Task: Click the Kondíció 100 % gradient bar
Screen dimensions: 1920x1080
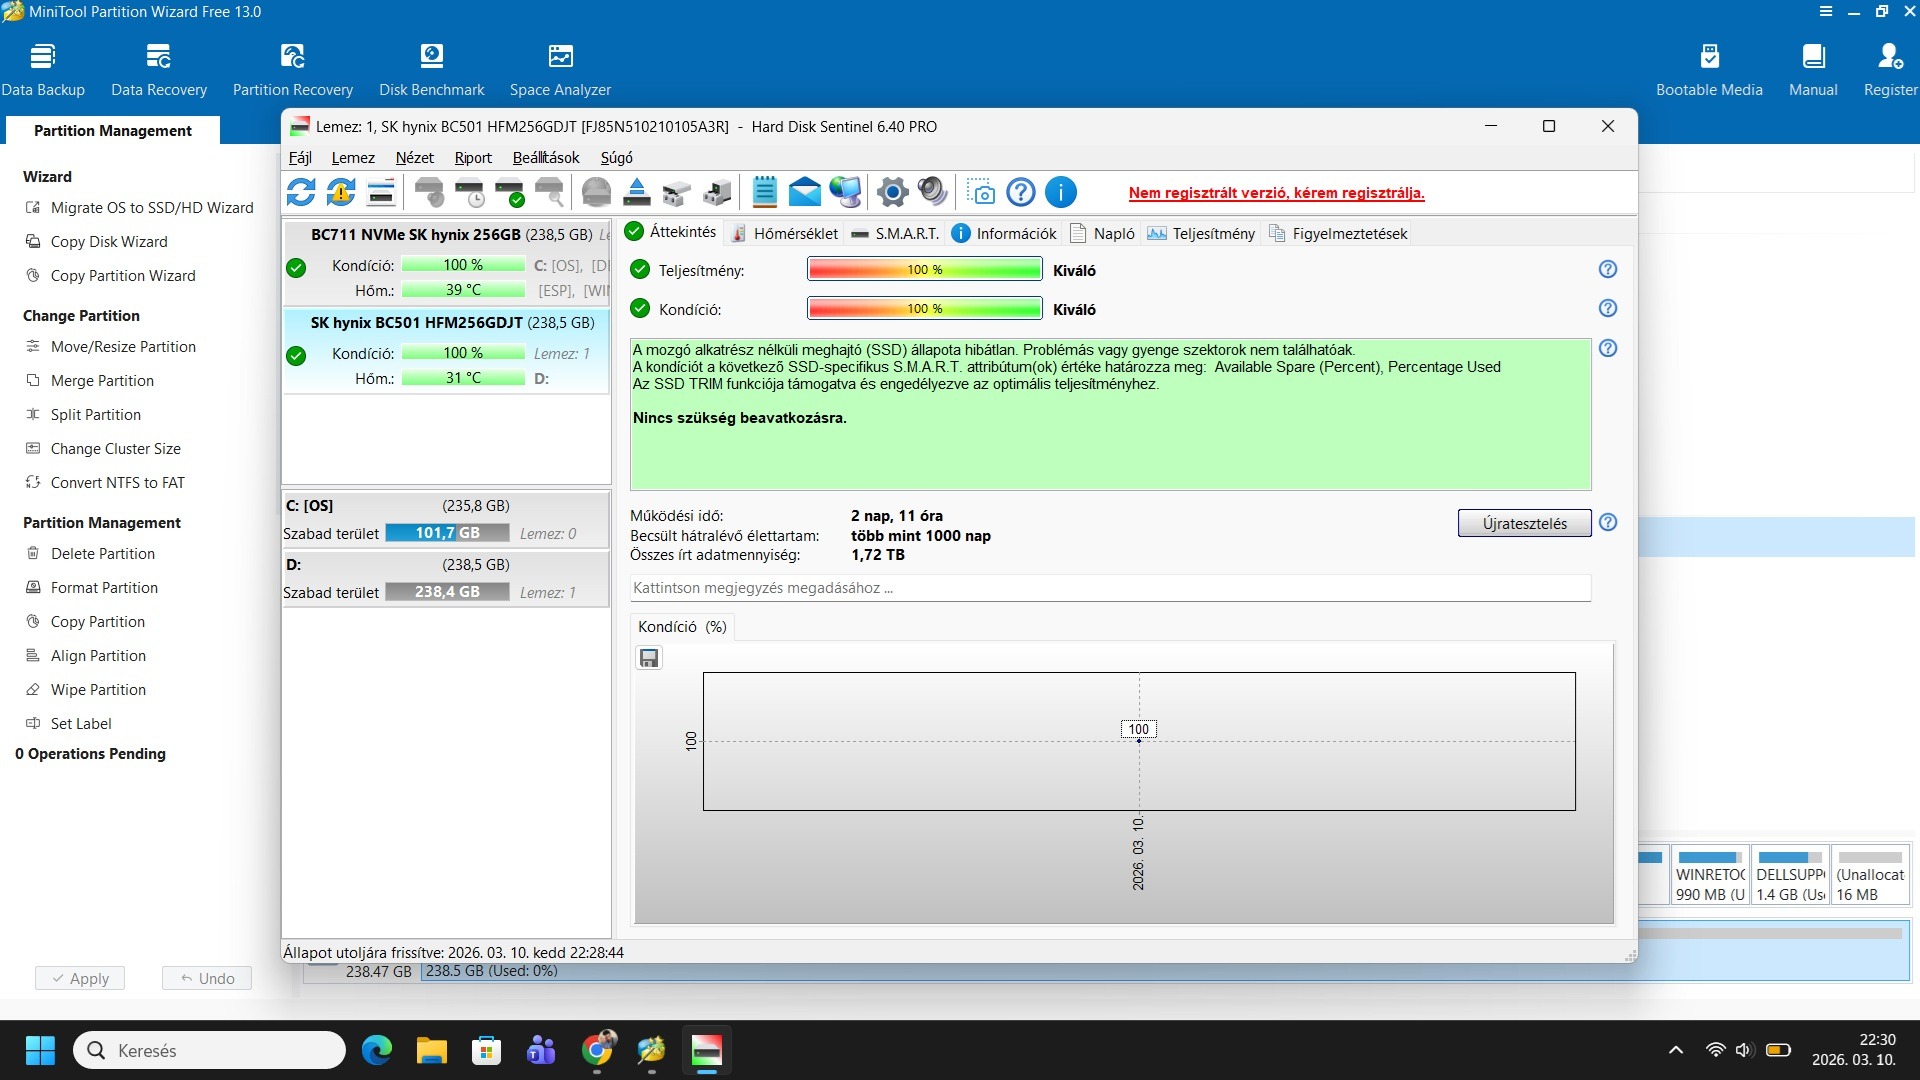Action: pyautogui.click(x=924, y=309)
